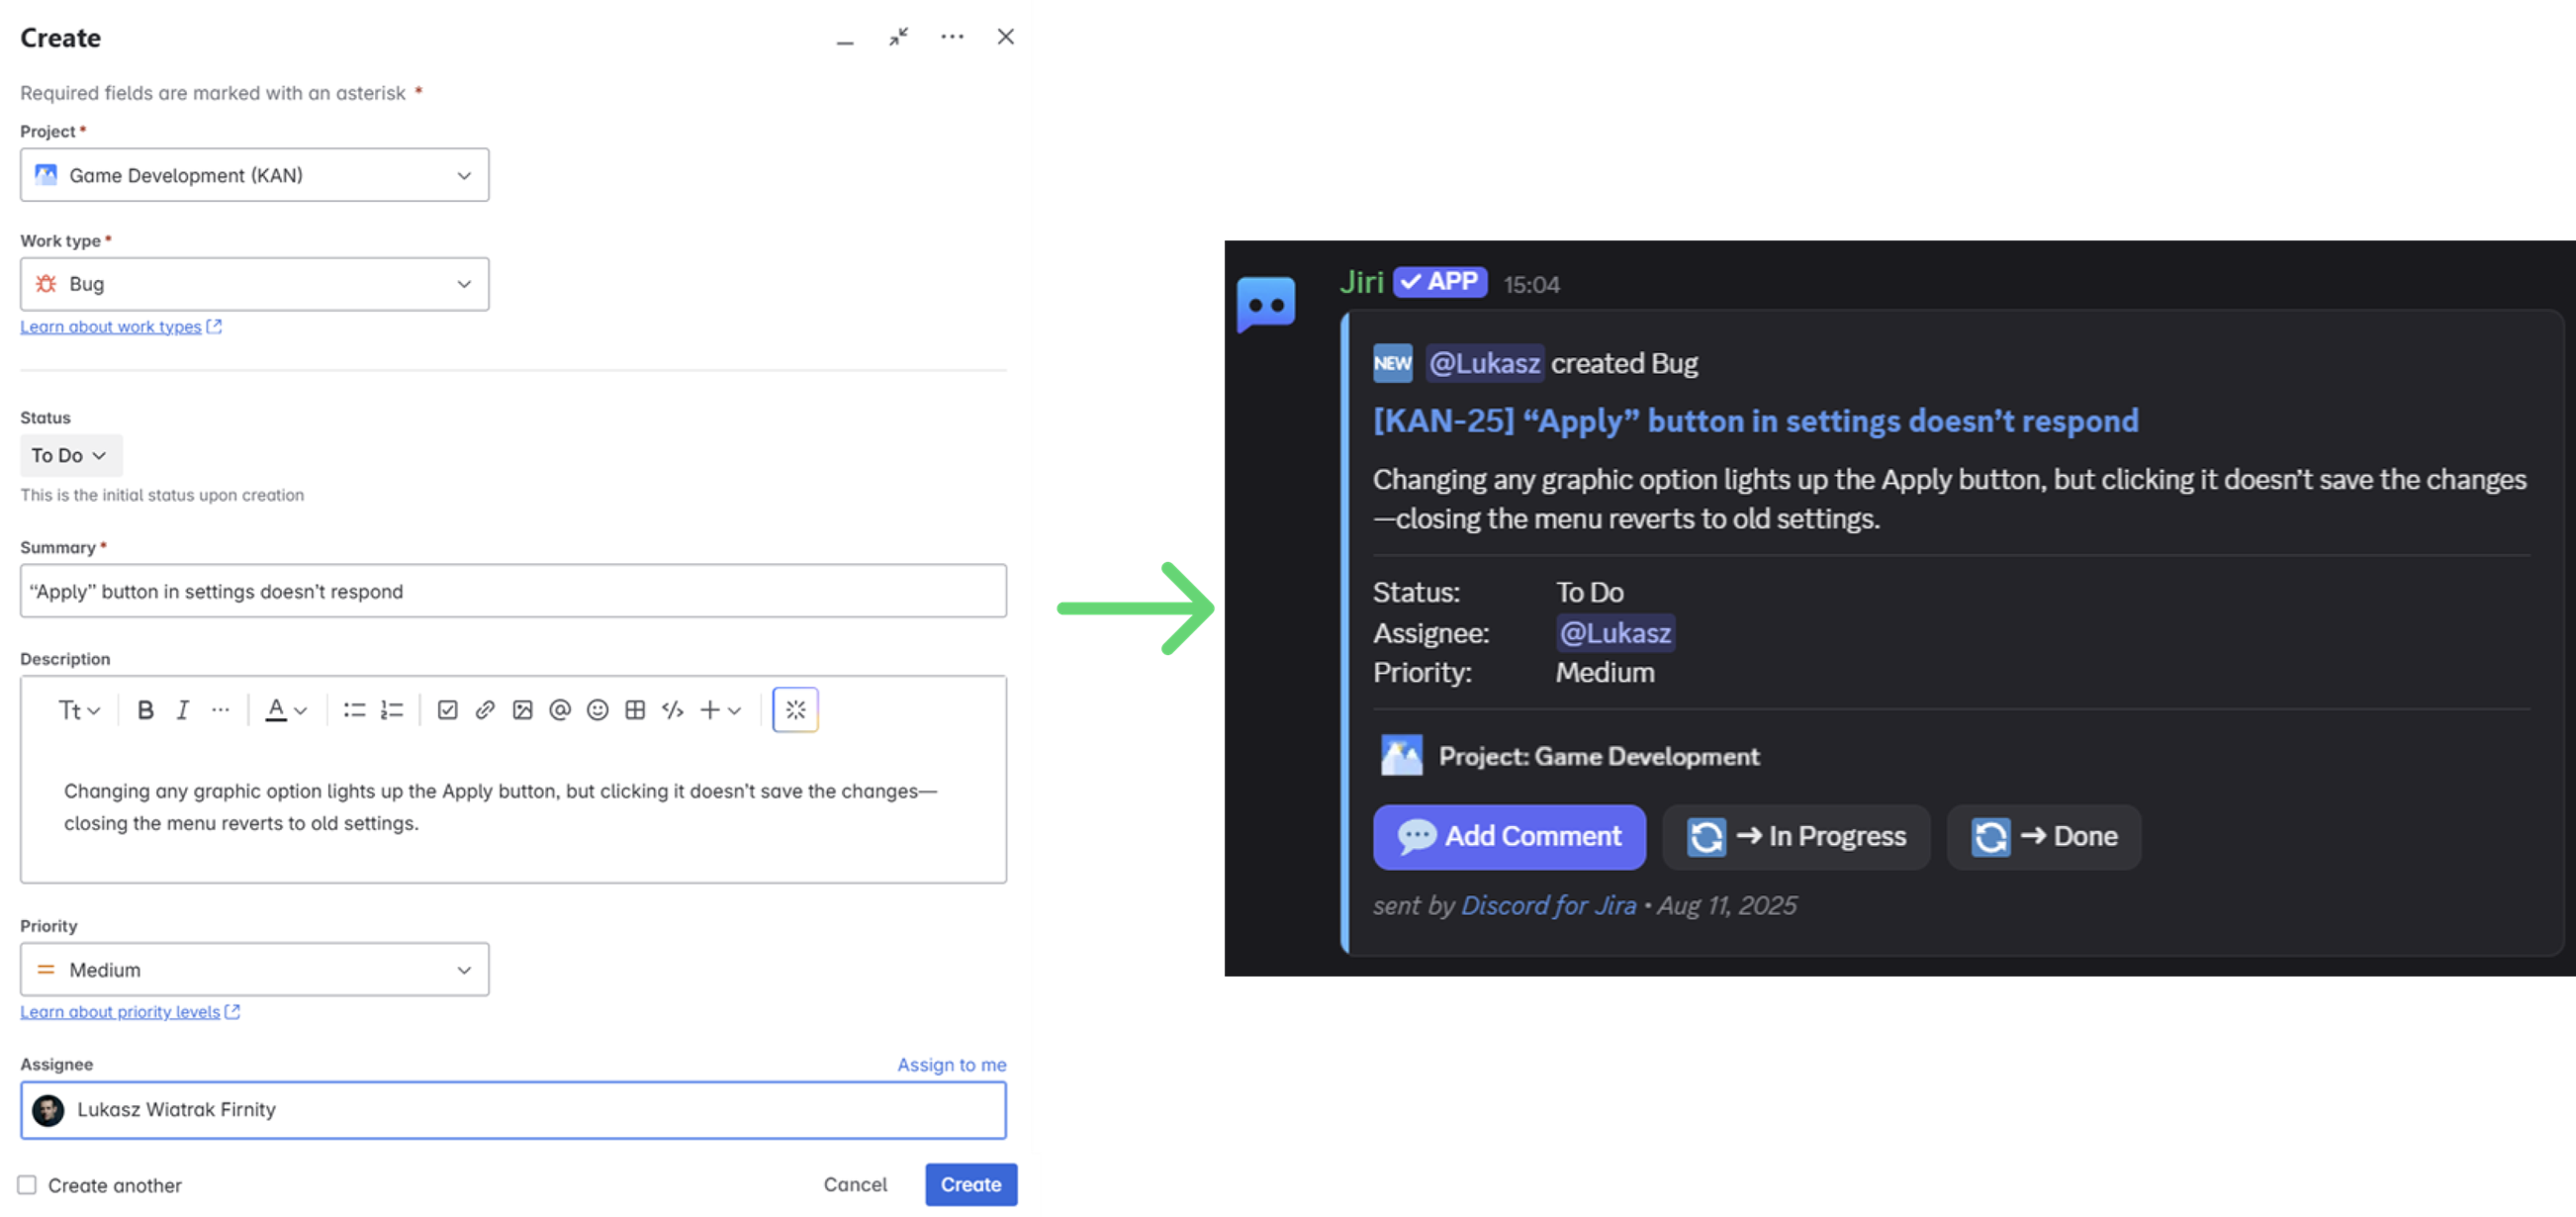Enable the Create another checkbox
Viewport: 2576px width, 1217px height.
pos(27,1185)
